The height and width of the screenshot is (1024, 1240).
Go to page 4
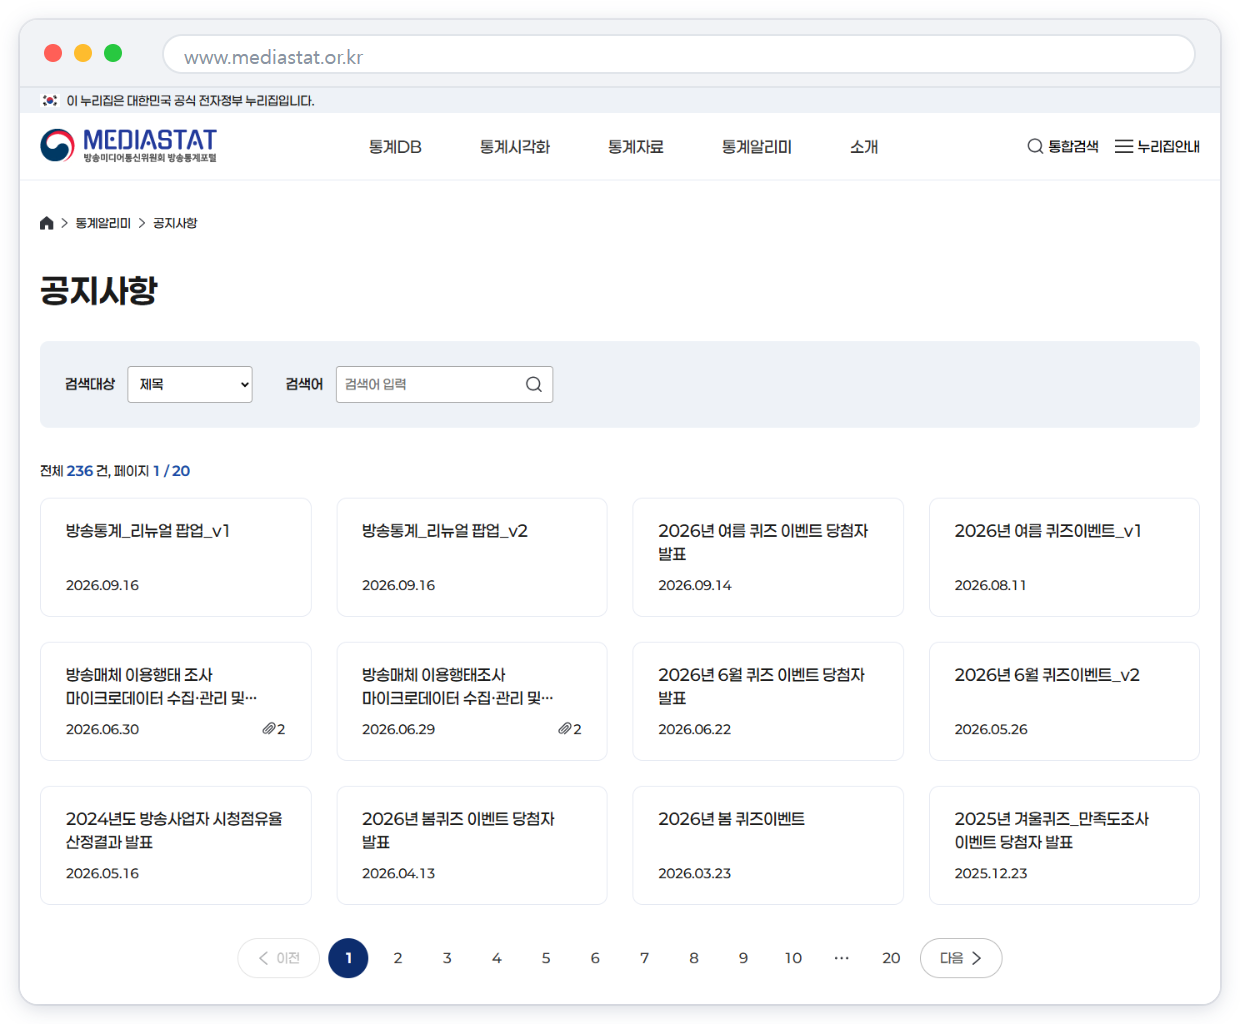point(496,958)
